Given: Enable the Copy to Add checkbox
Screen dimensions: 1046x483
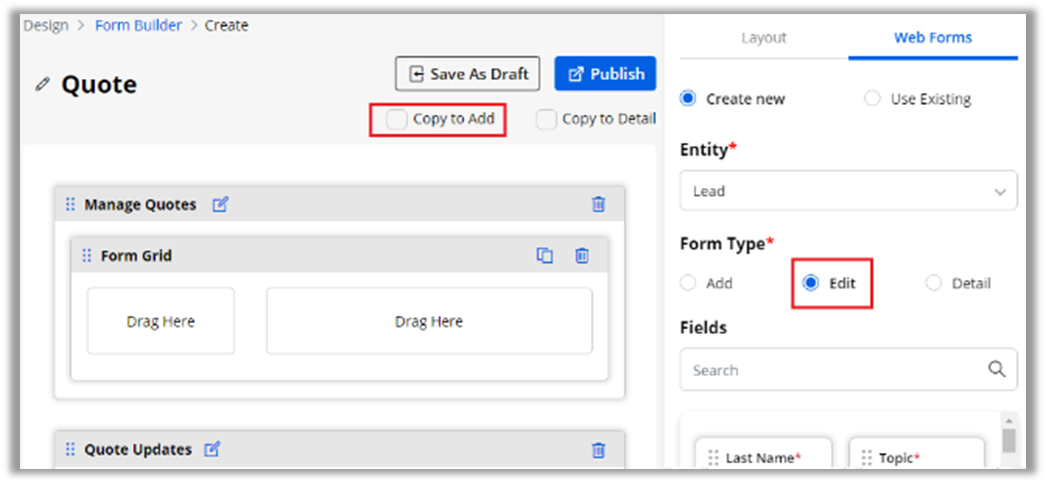Looking at the screenshot, I should click(x=397, y=119).
